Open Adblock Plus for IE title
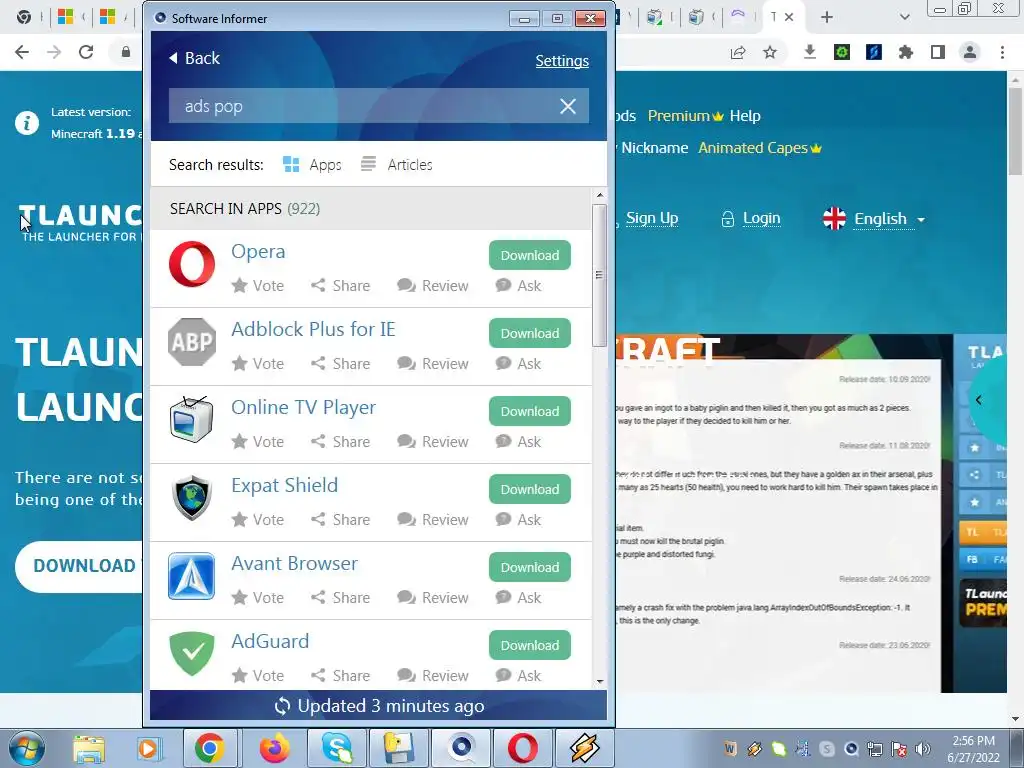 [x=313, y=329]
